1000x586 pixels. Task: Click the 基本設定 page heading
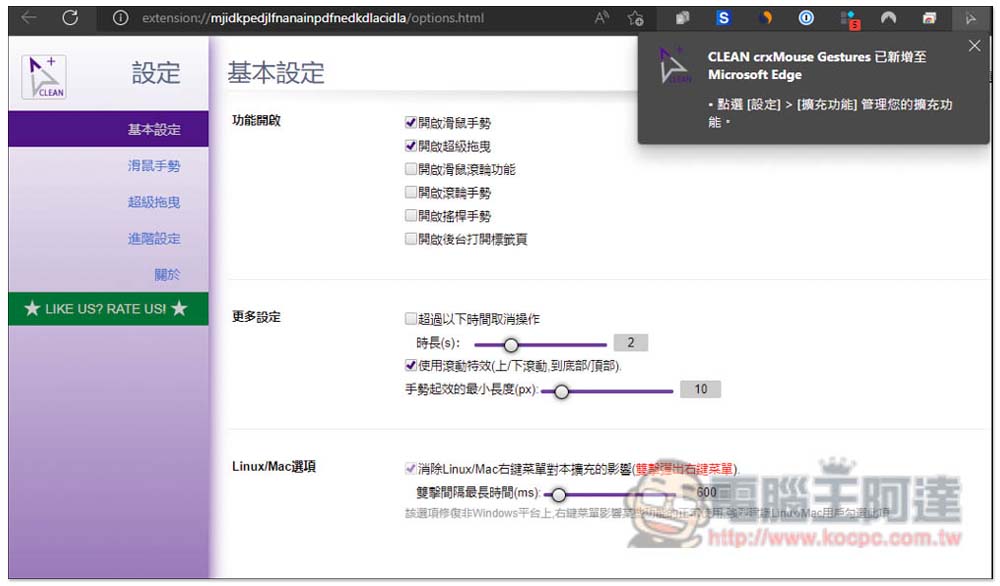[276, 73]
